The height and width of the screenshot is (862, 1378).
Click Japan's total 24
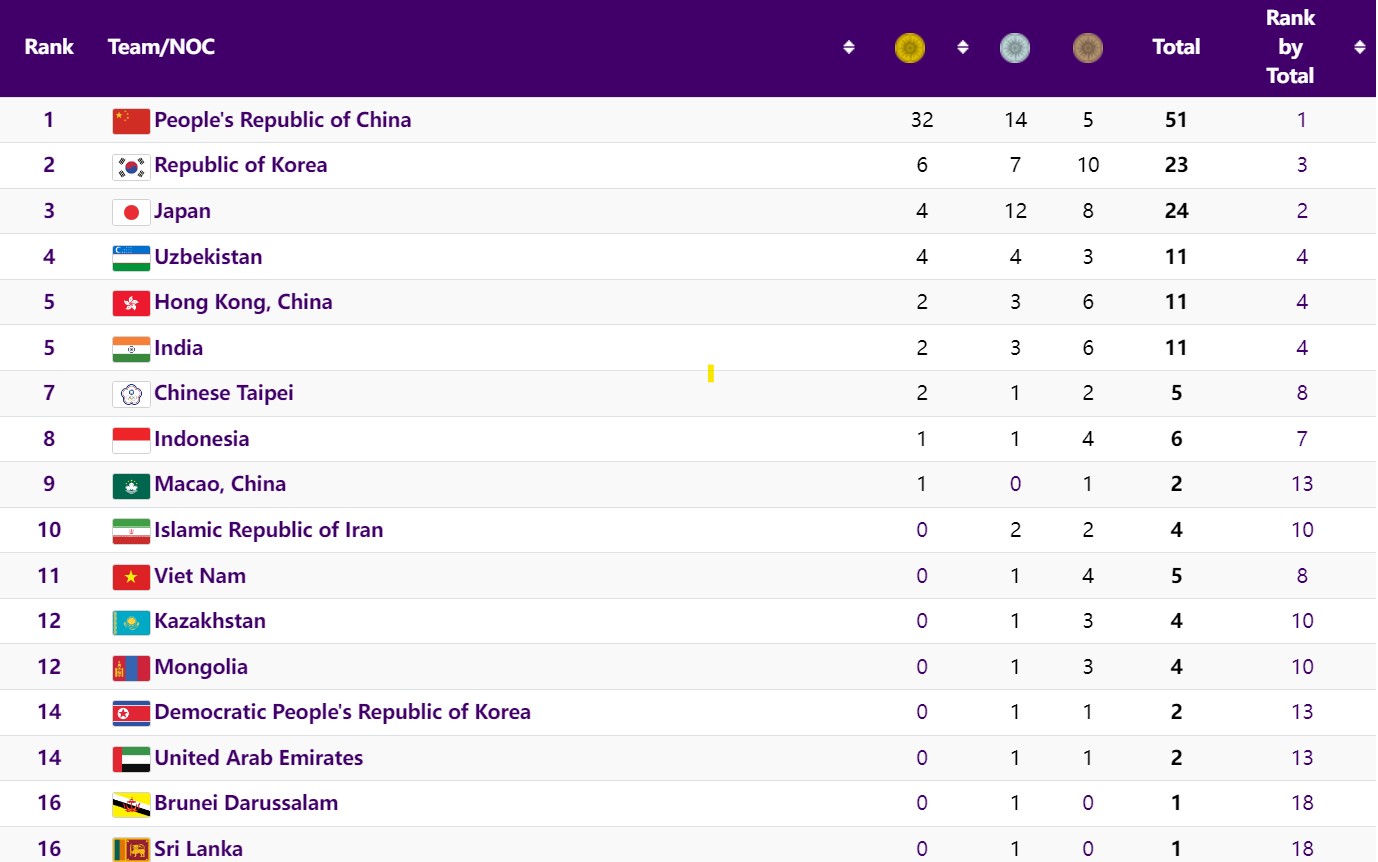(x=1176, y=211)
